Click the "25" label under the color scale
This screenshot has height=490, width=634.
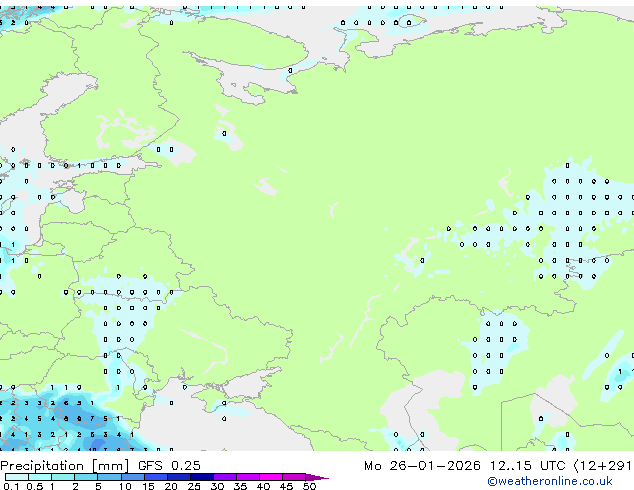click(194, 486)
